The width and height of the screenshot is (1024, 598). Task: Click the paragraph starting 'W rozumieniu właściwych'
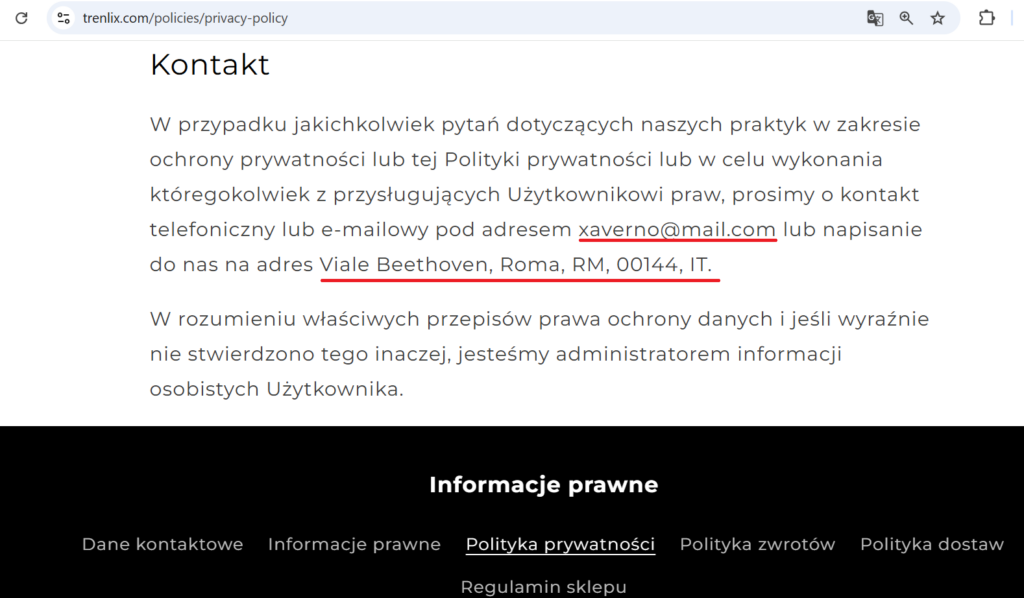click(539, 354)
